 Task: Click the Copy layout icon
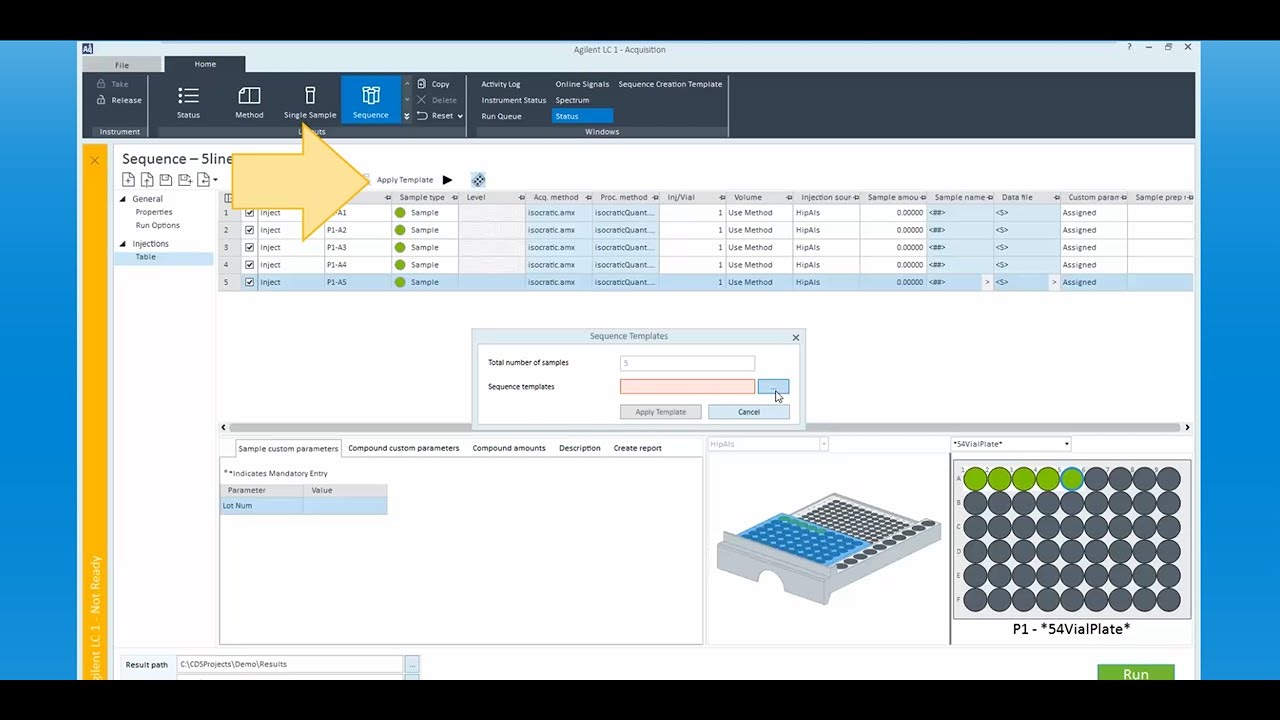coord(422,84)
